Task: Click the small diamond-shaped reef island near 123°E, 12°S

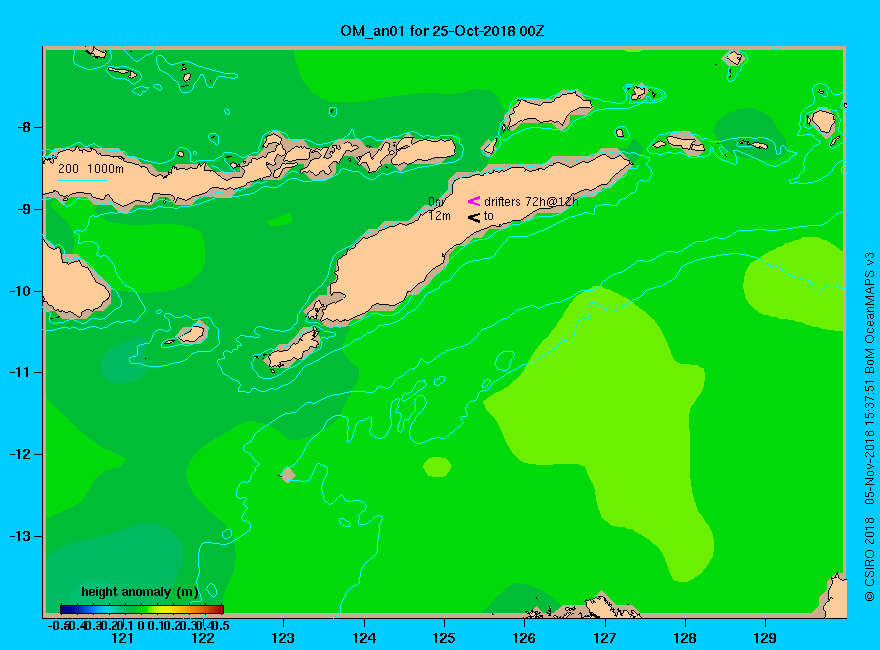Action: [x=287, y=474]
